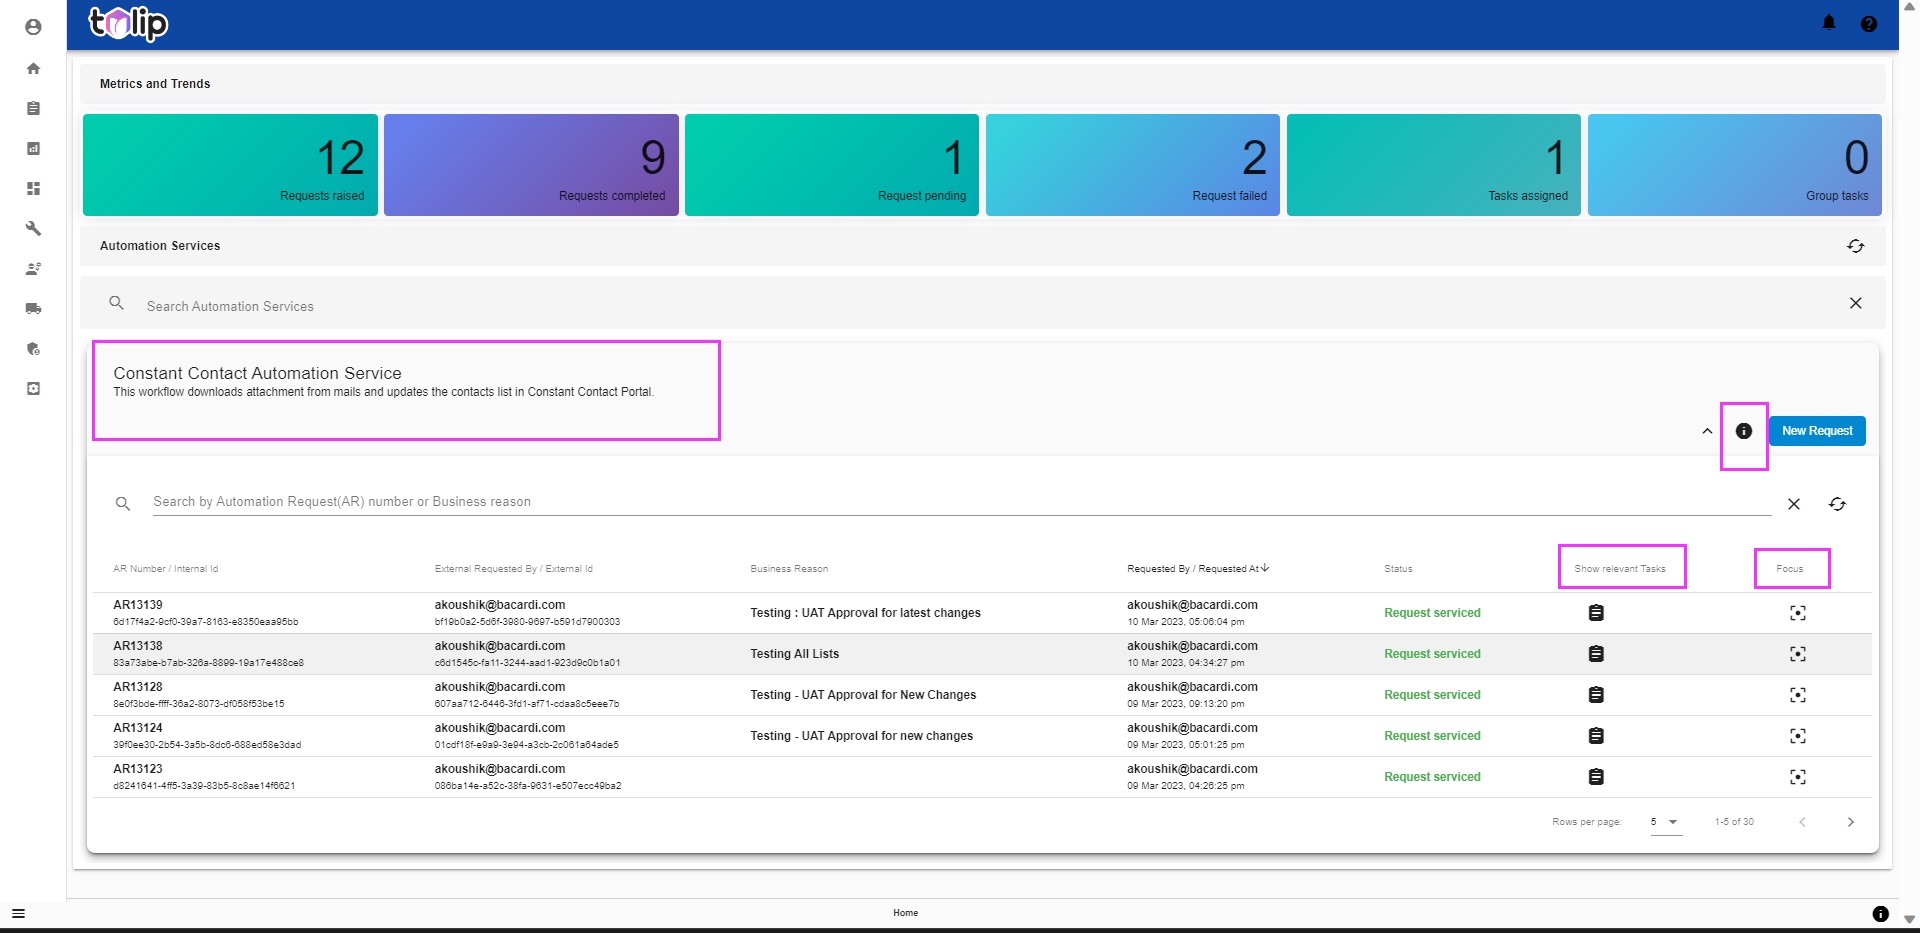Click the tulip logo

coord(128,23)
